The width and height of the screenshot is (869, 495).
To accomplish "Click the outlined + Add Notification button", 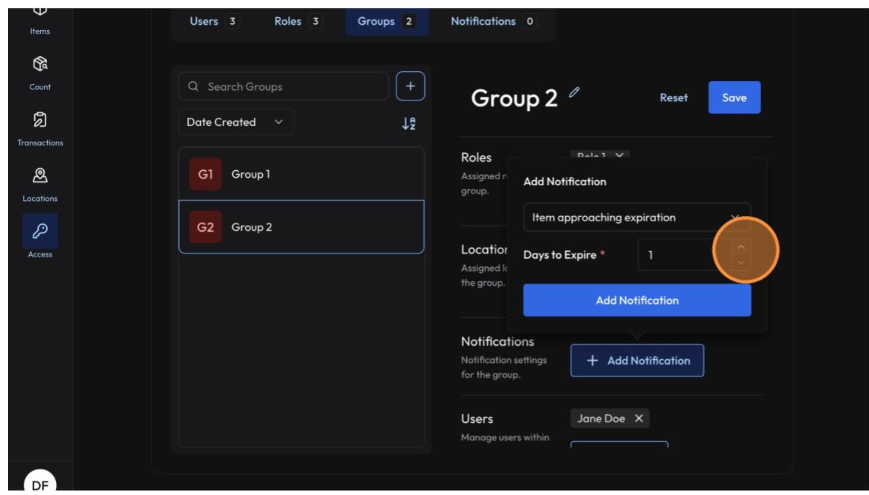I will (x=637, y=360).
